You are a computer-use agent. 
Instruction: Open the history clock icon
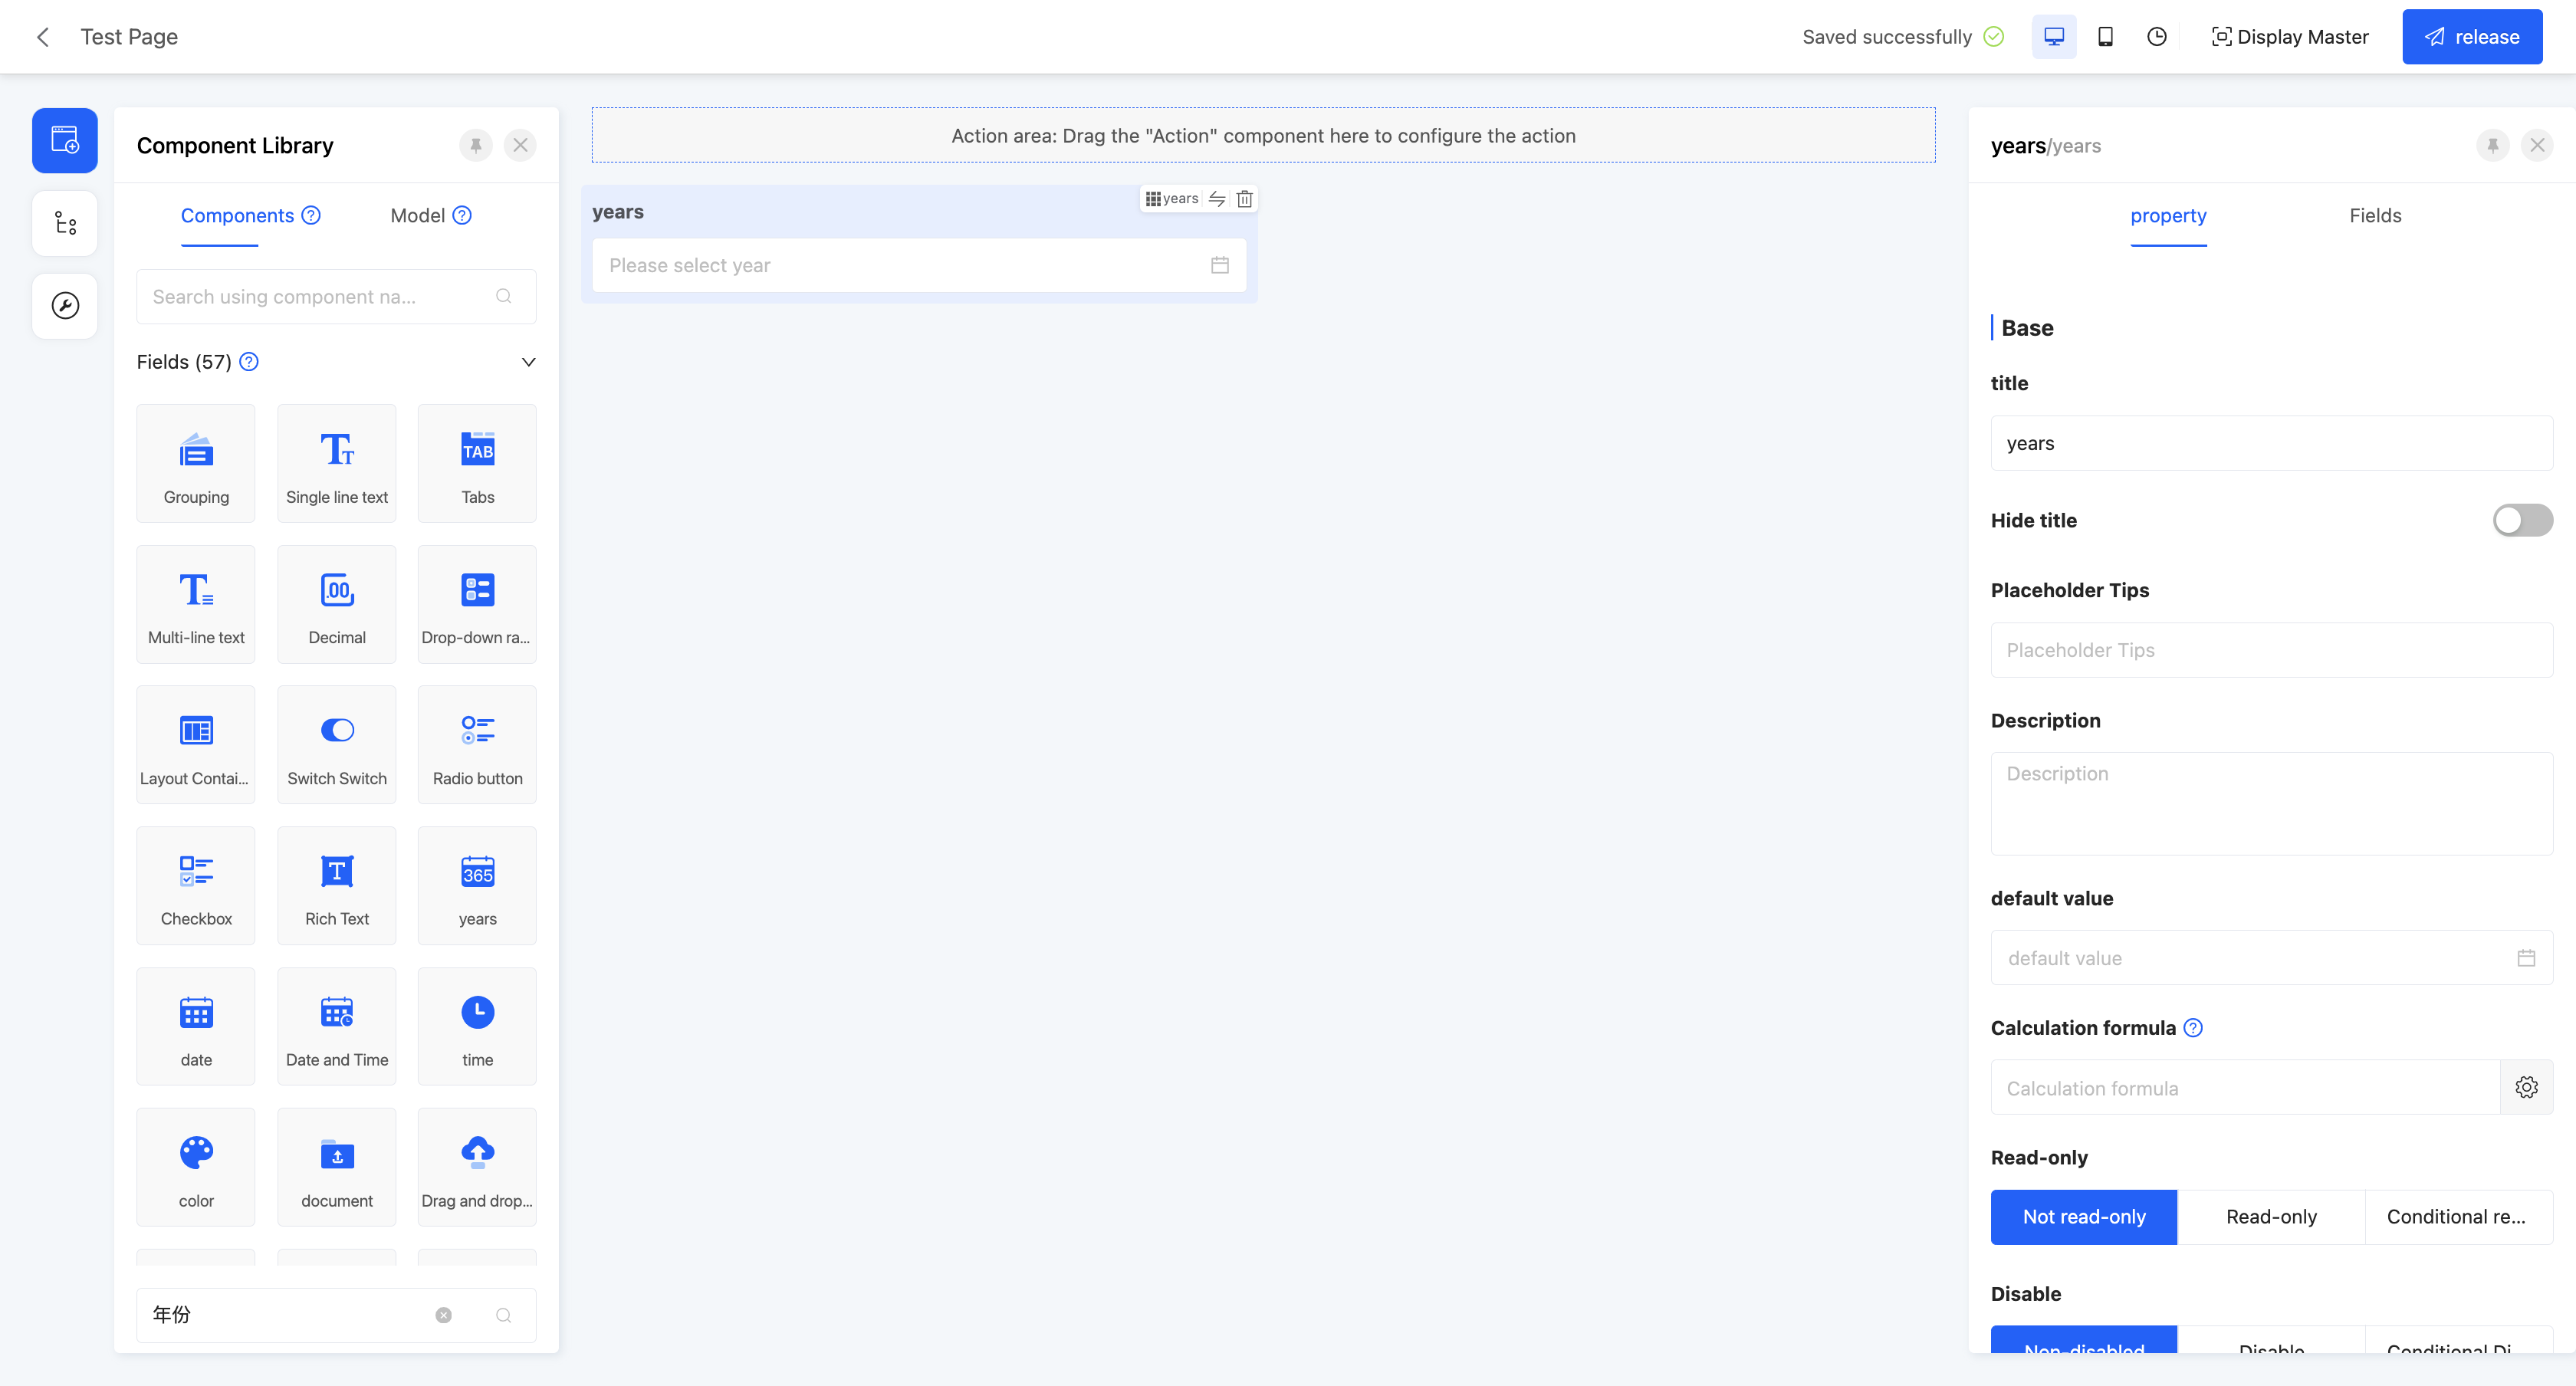2157,37
